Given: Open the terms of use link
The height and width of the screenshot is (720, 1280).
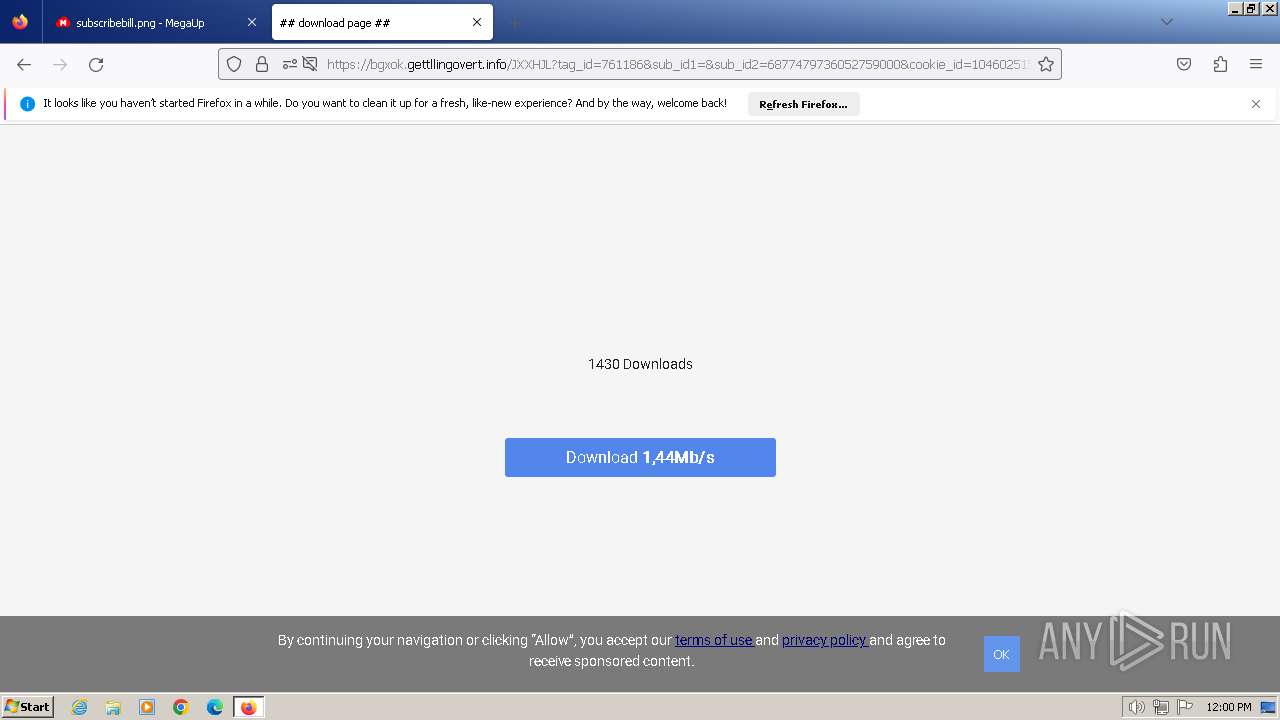Looking at the screenshot, I should (x=714, y=640).
